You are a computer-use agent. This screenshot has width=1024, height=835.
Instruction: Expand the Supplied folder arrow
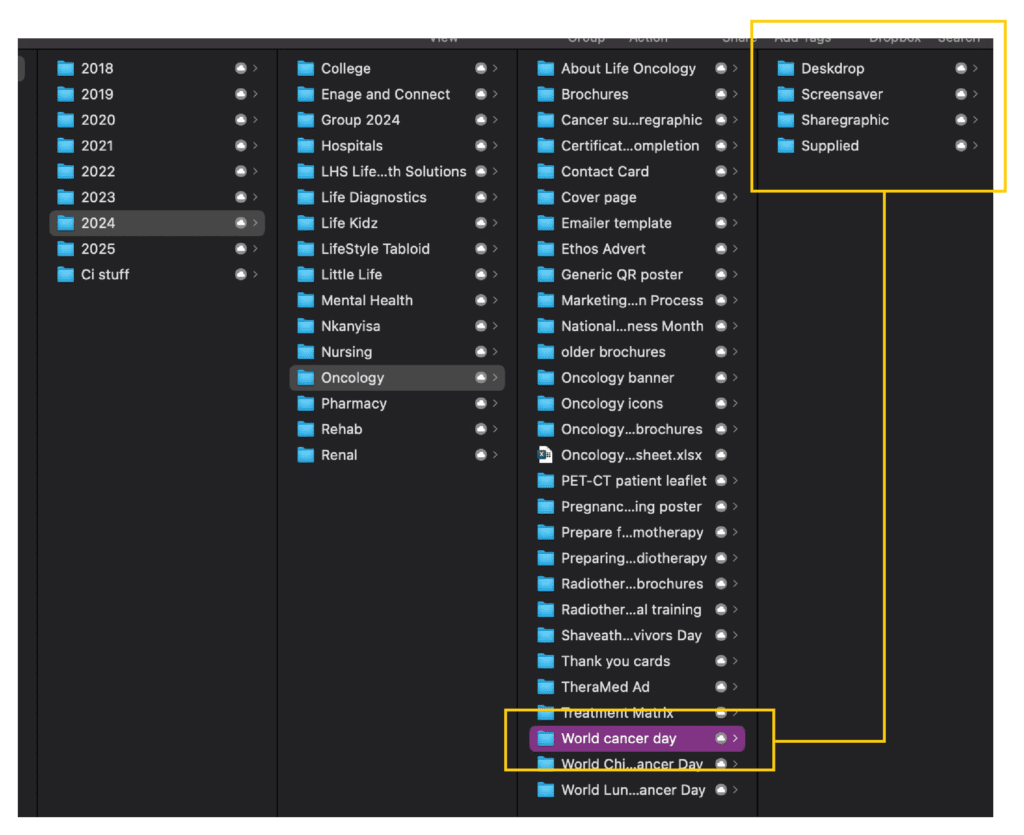975,146
